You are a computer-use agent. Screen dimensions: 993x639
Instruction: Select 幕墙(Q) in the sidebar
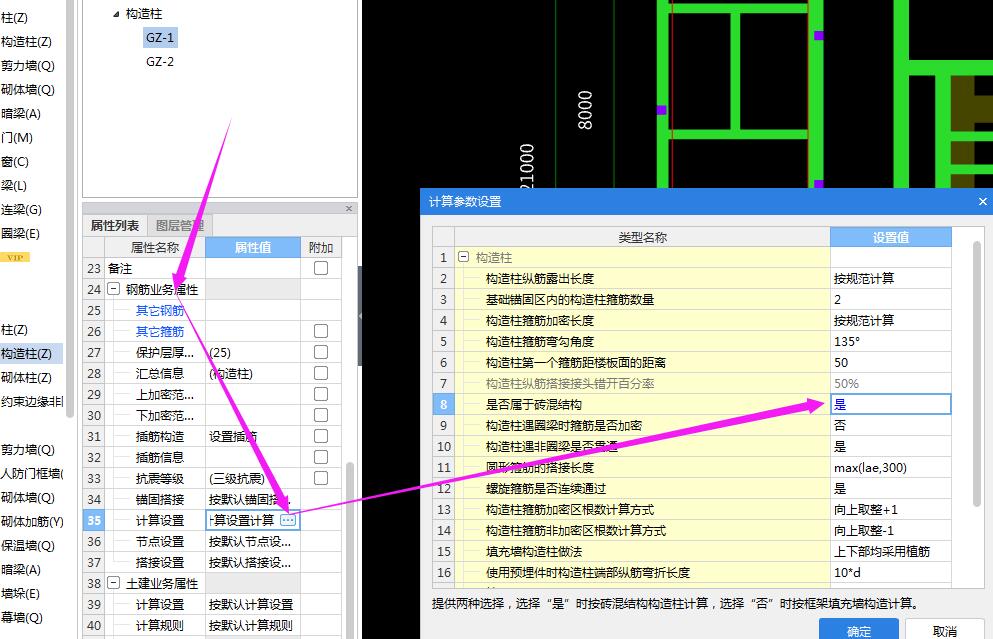tap(22, 617)
